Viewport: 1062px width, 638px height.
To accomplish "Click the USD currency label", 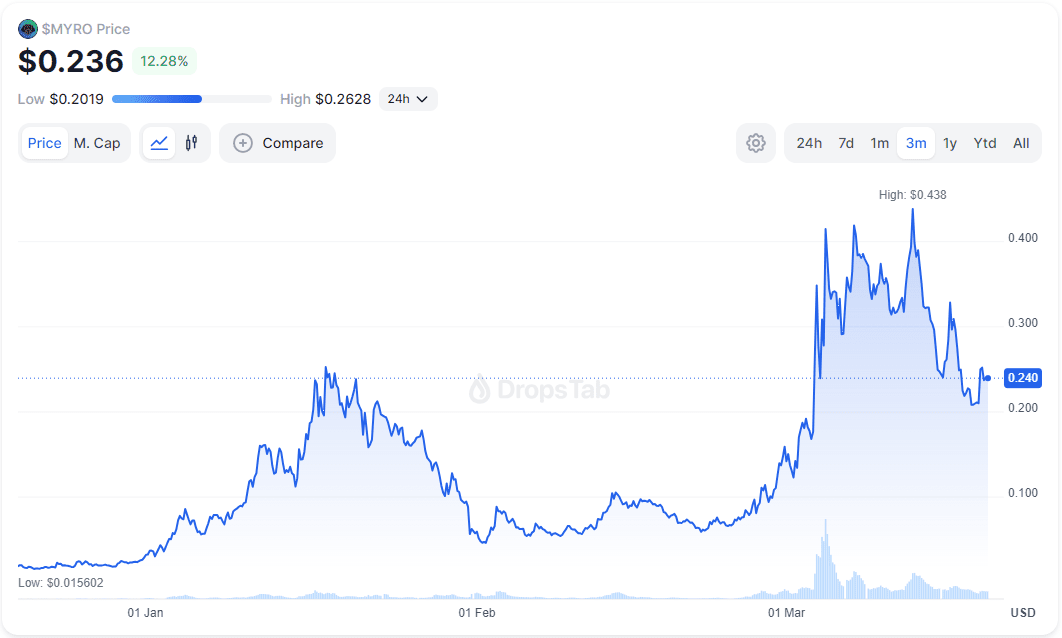I will point(1023,613).
